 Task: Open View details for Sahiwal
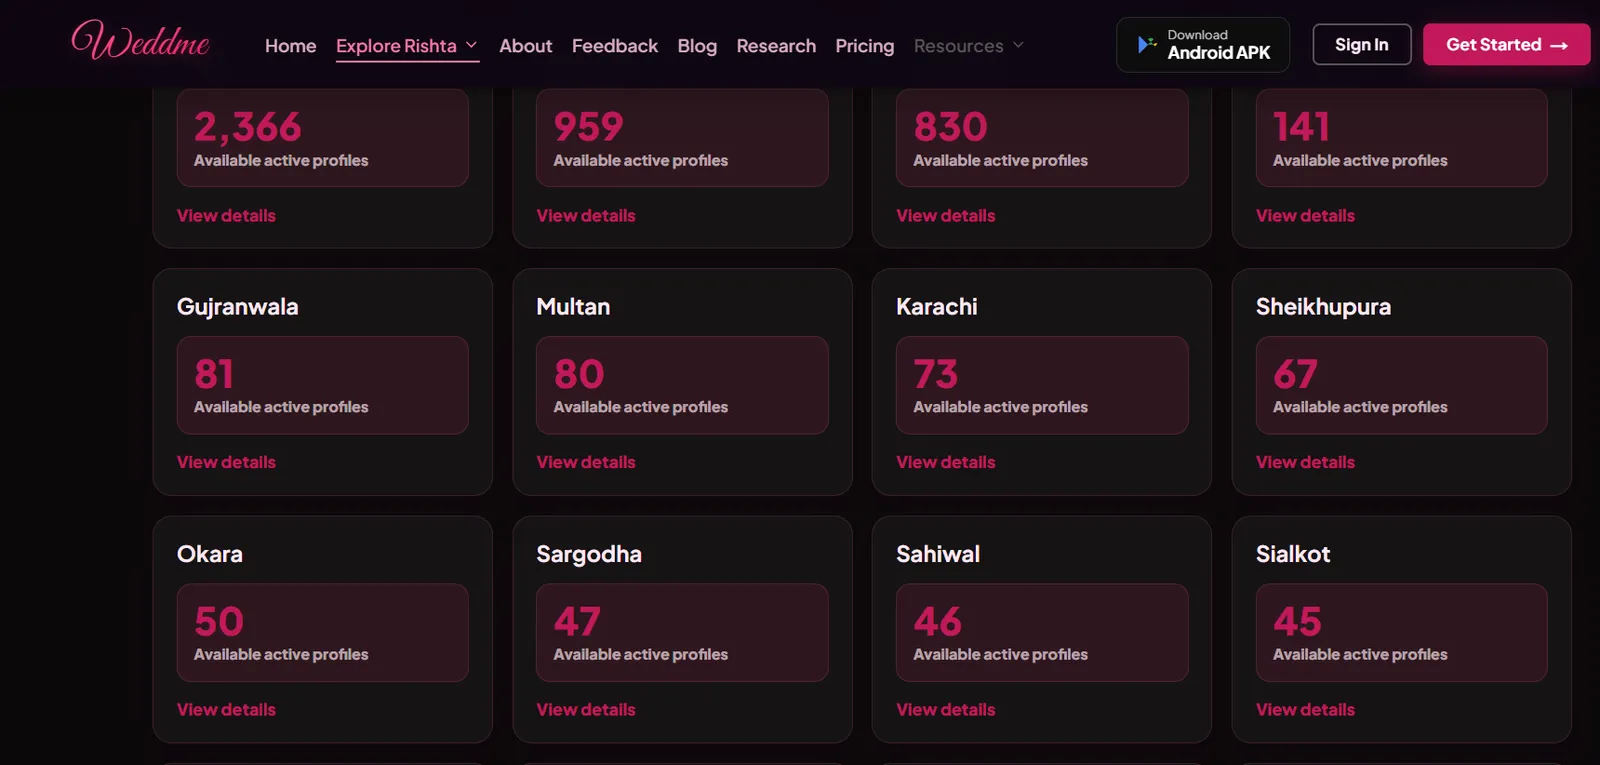tap(946, 709)
